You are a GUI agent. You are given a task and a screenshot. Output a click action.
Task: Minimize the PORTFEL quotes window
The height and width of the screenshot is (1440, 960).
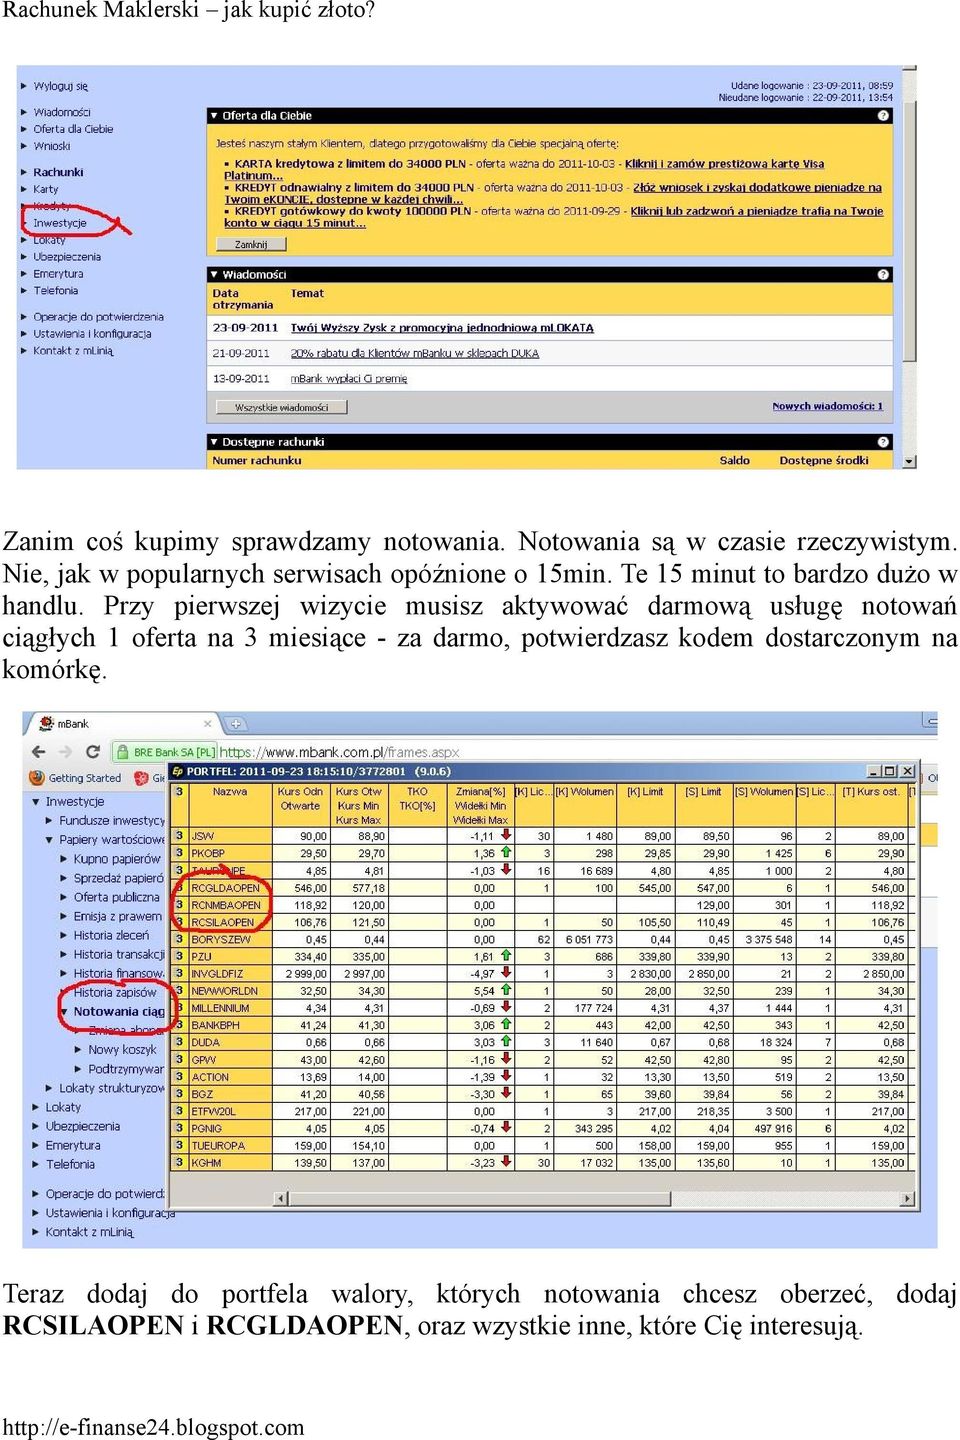873,771
